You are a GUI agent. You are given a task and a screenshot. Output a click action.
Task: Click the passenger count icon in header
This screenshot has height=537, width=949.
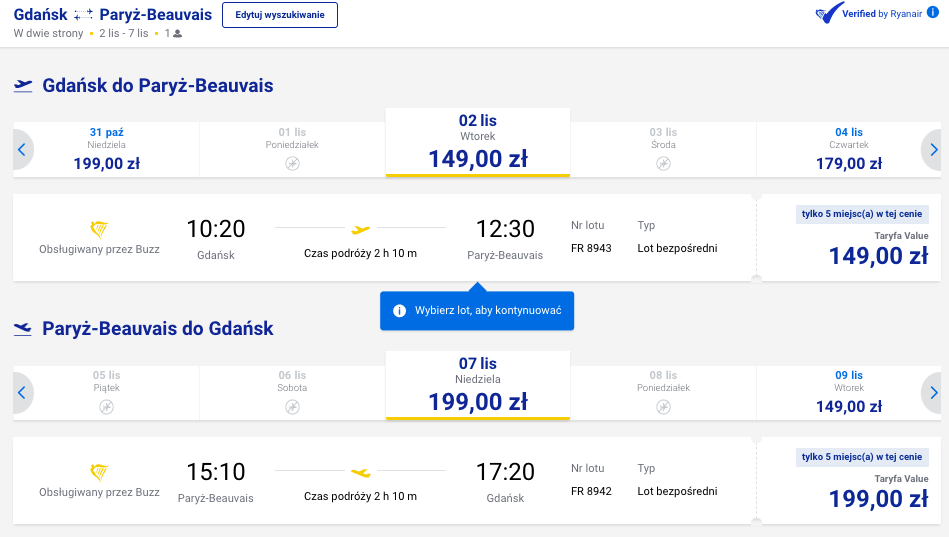click(x=177, y=34)
